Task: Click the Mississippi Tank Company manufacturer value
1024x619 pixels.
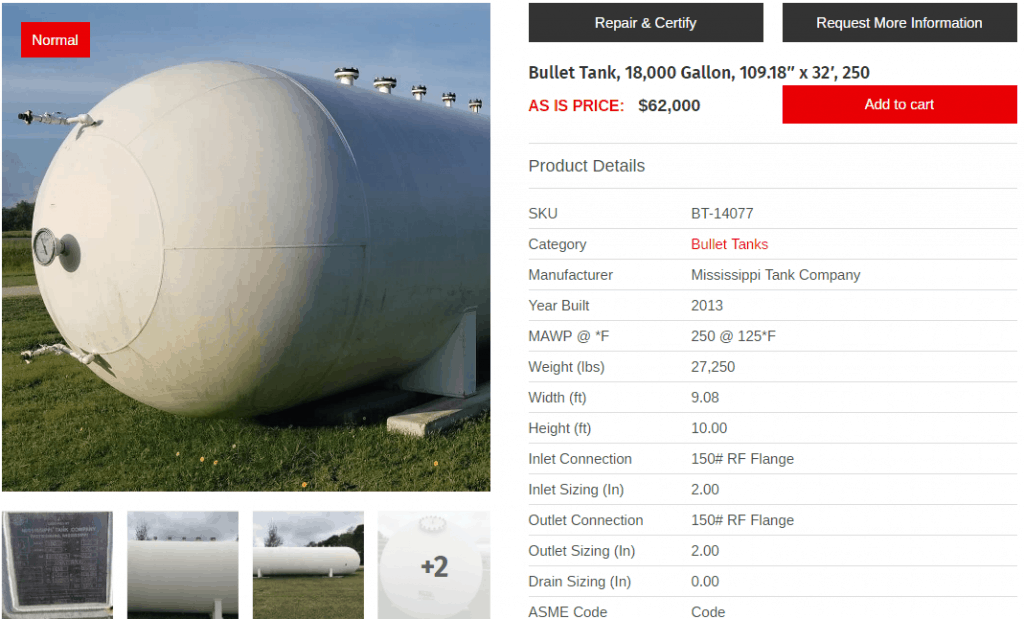Action: pyautogui.click(x=775, y=275)
